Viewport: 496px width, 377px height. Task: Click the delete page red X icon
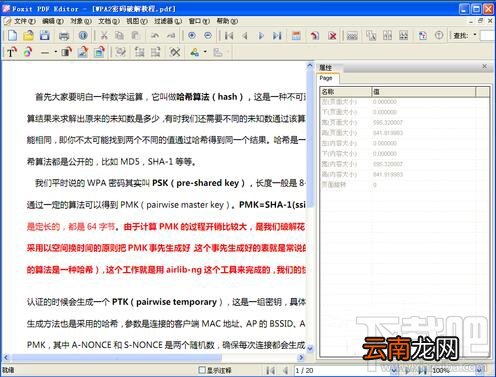[x=332, y=36]
